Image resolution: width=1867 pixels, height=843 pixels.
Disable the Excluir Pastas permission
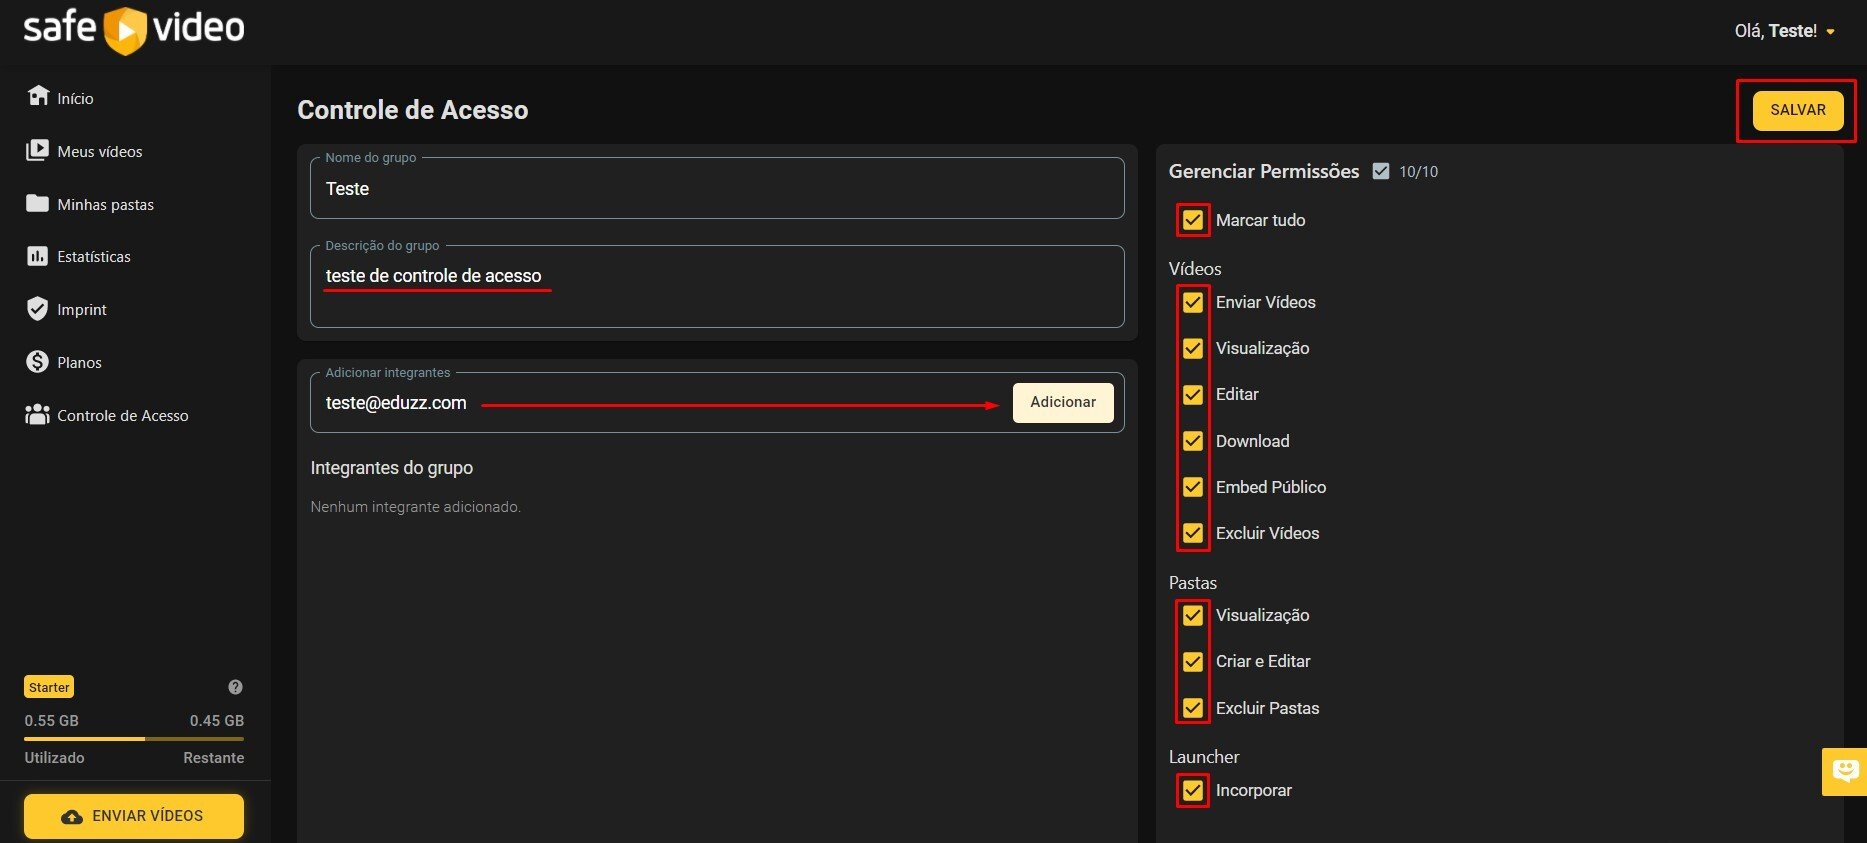point(1193,708)
